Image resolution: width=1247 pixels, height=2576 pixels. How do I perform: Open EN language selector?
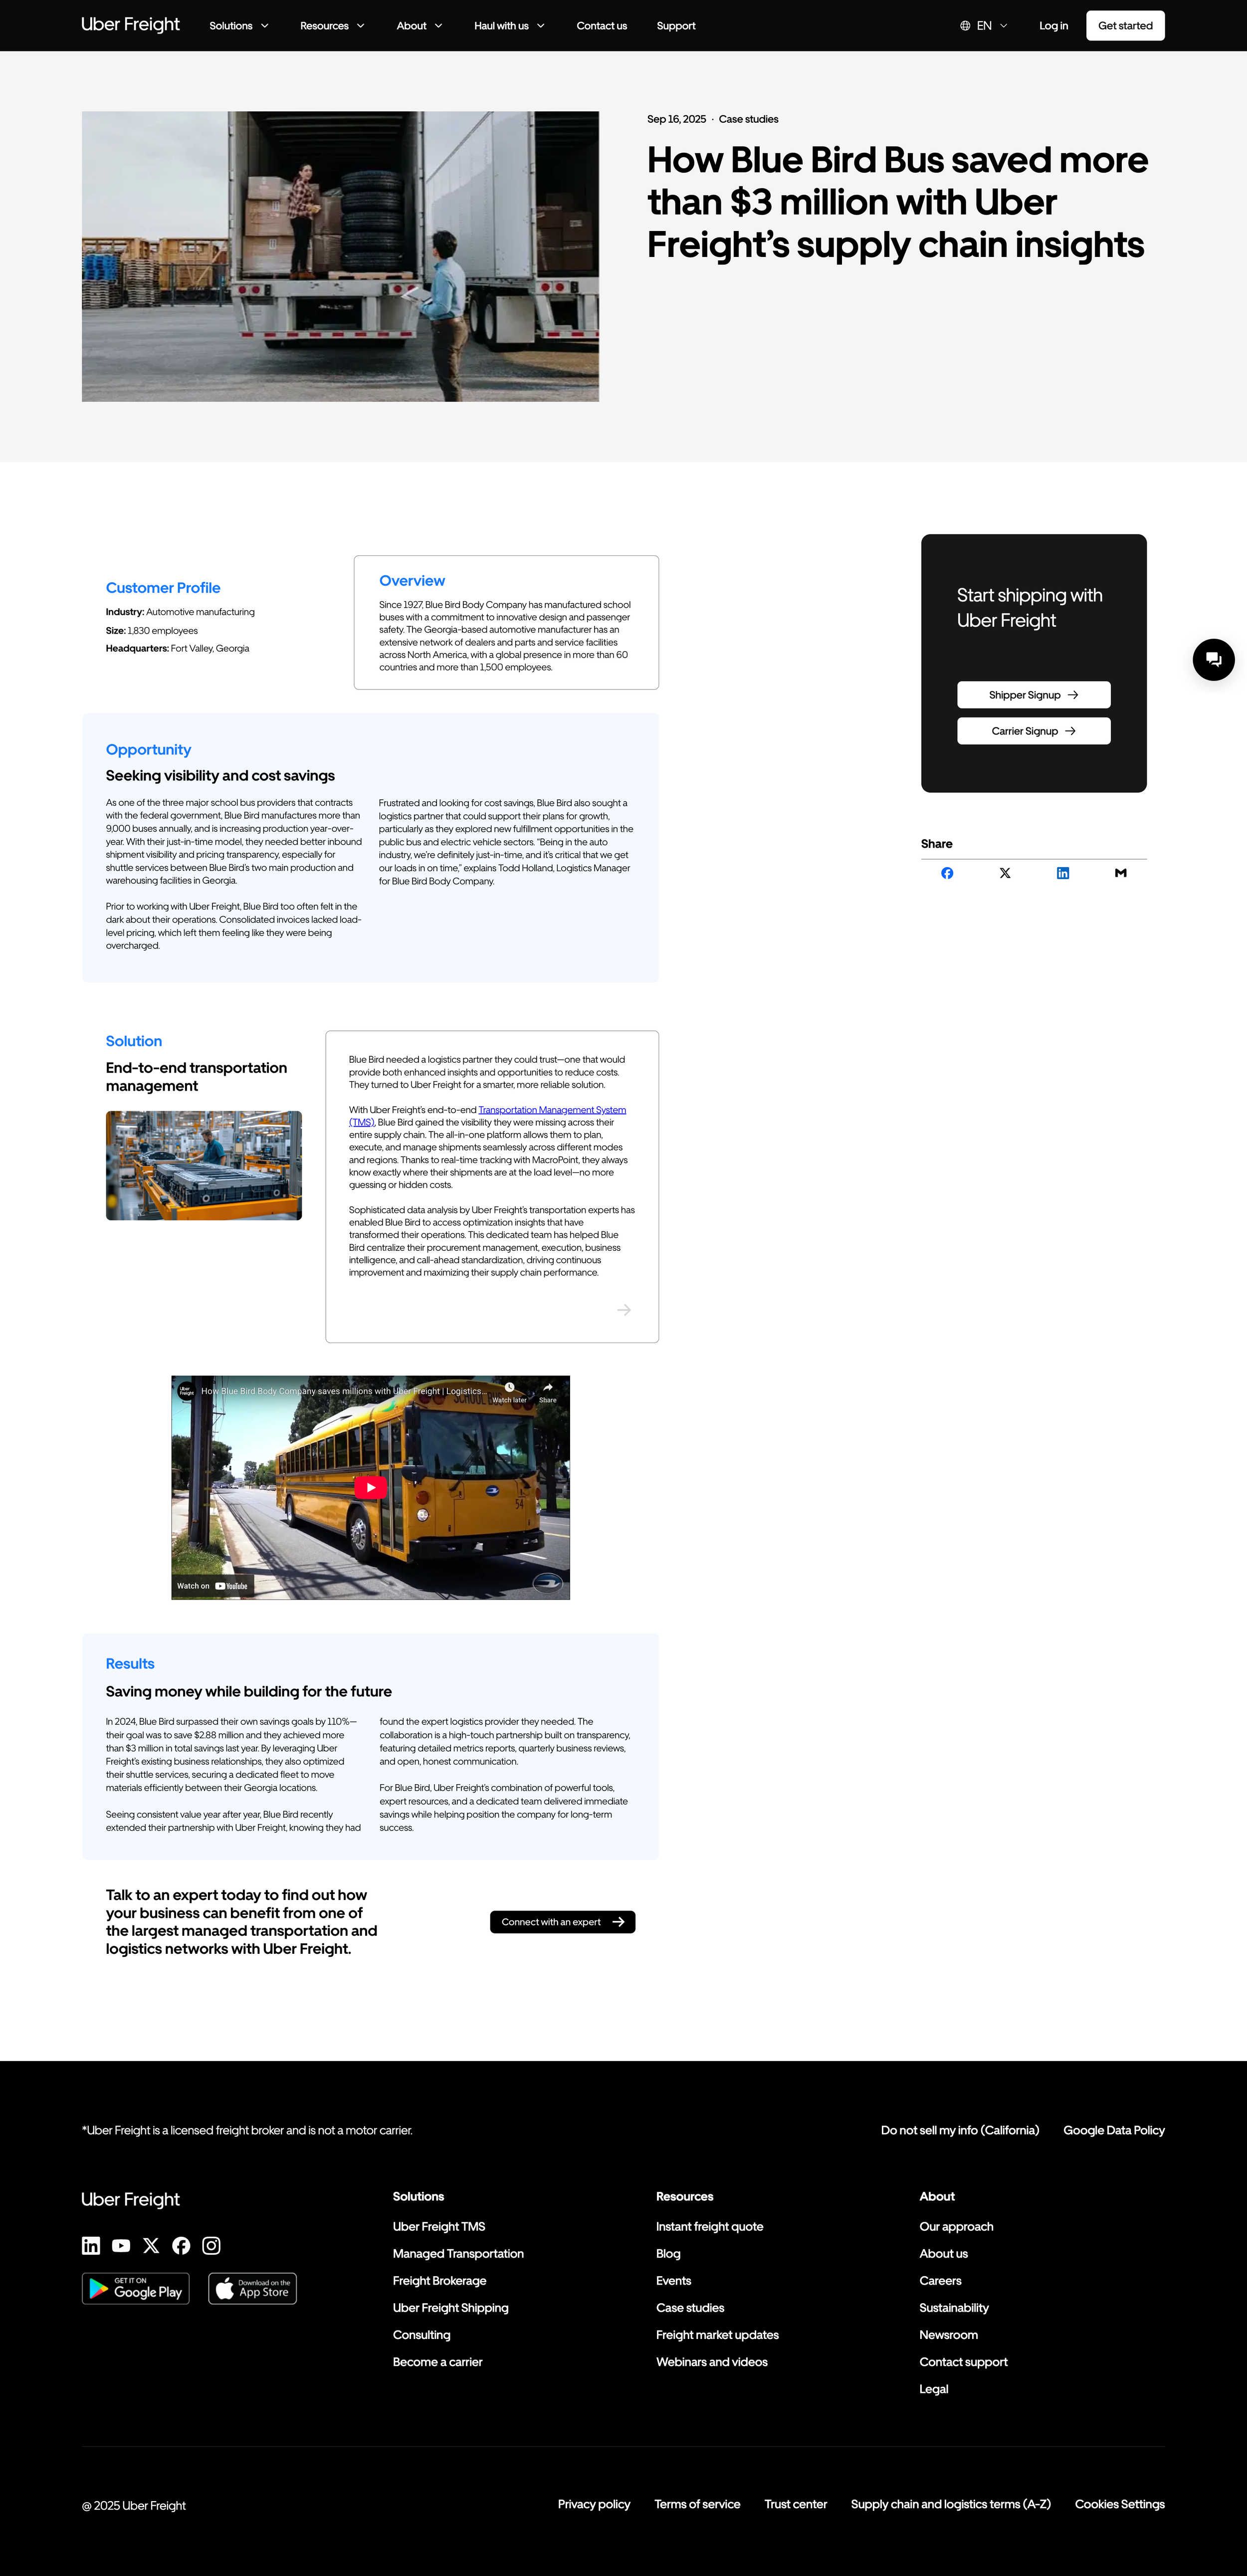984,26
